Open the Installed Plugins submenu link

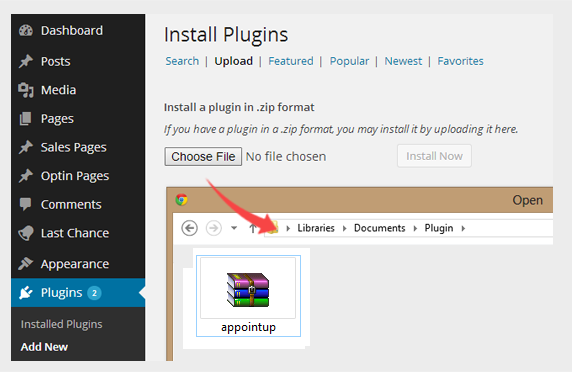tap(61, 324)
